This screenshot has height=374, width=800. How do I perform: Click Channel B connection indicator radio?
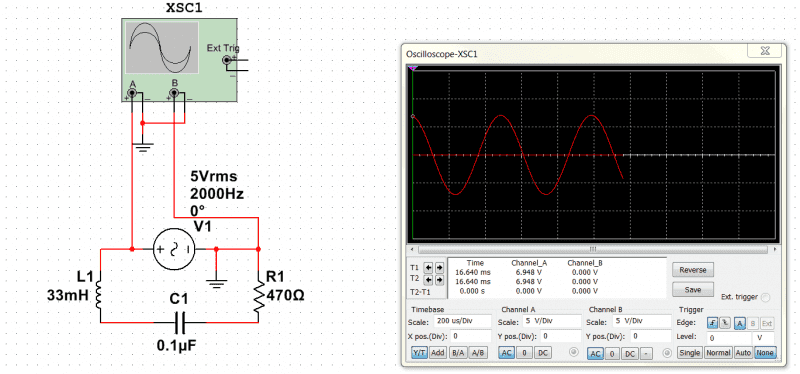(x=666, y=353)
